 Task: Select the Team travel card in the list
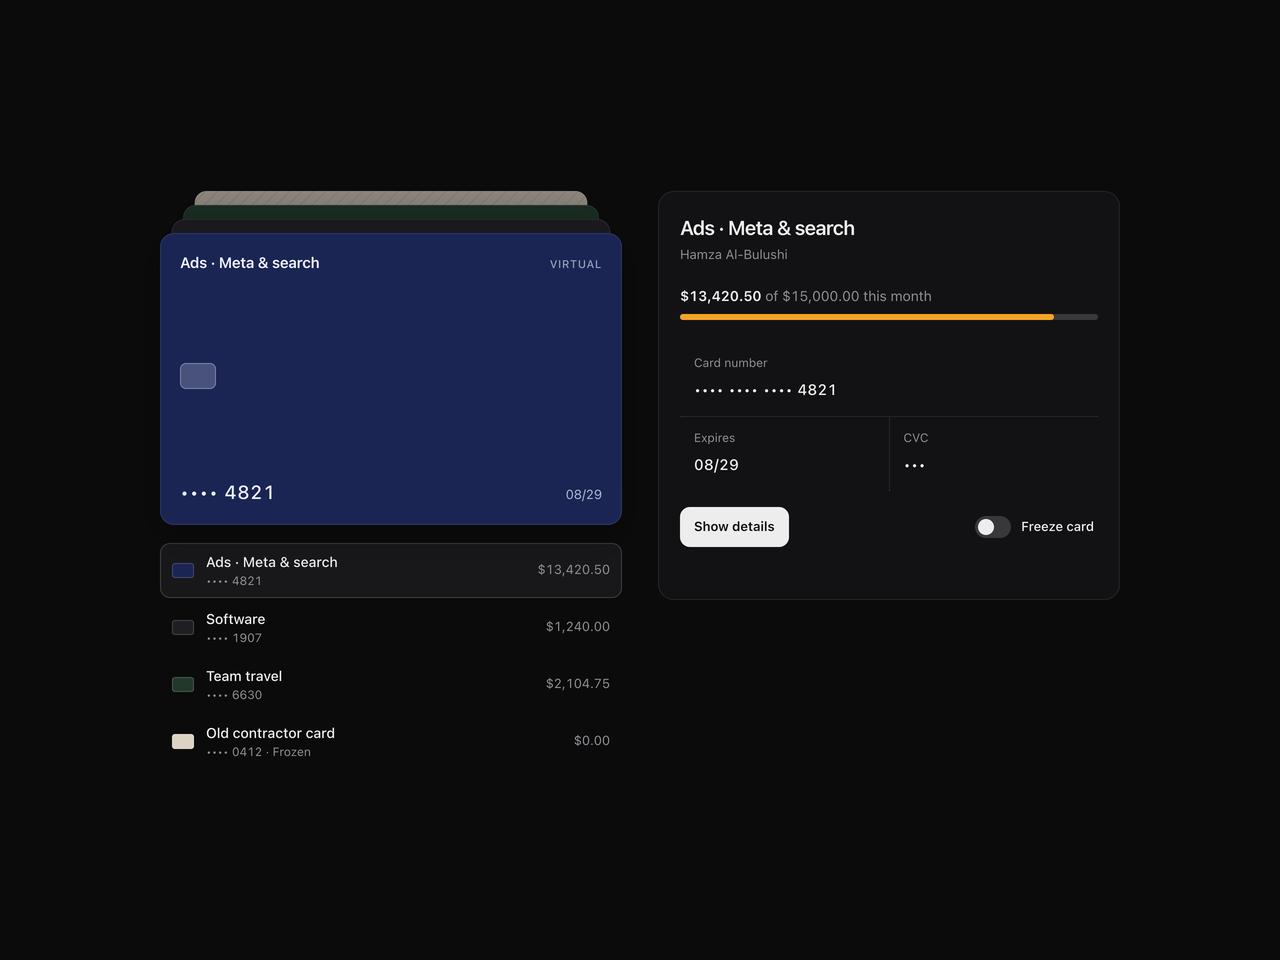[x=391, y=684]
